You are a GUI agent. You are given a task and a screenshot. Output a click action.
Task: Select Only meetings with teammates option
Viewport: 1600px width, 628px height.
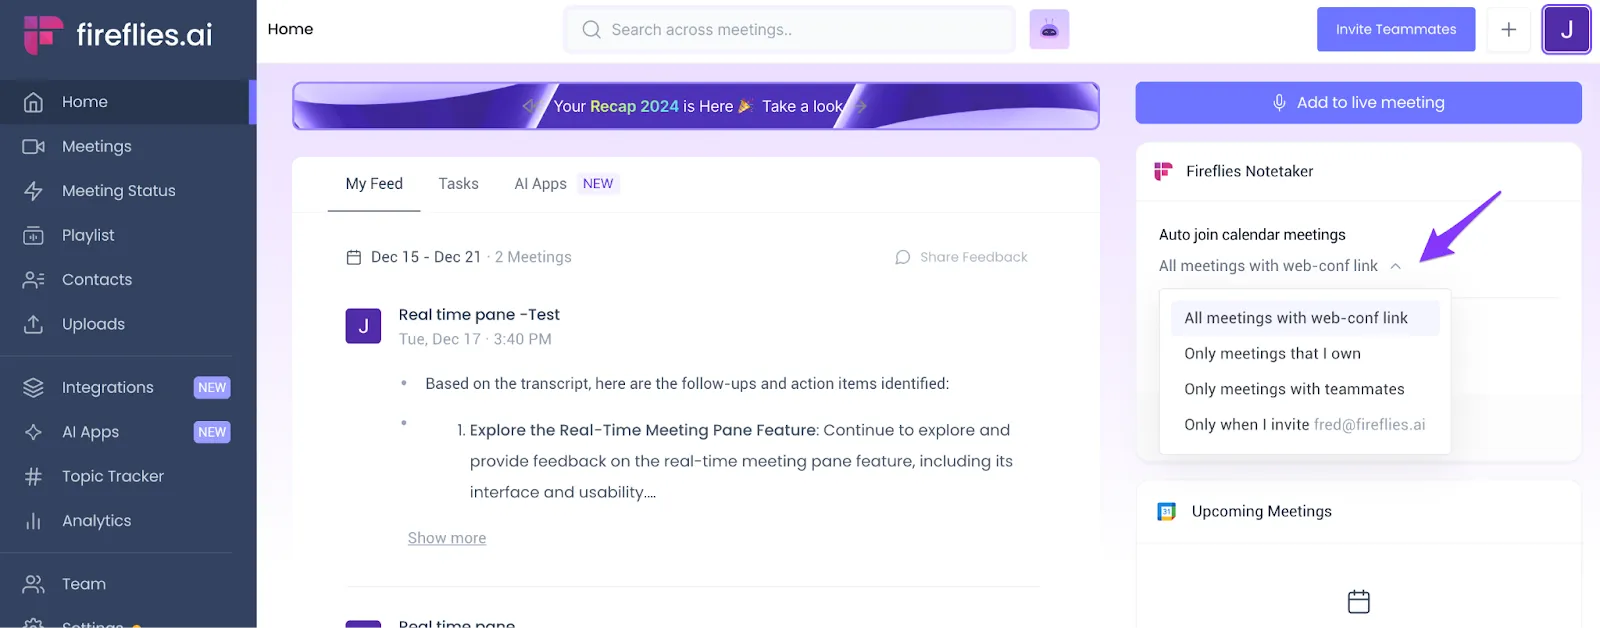click(1305, 389)
